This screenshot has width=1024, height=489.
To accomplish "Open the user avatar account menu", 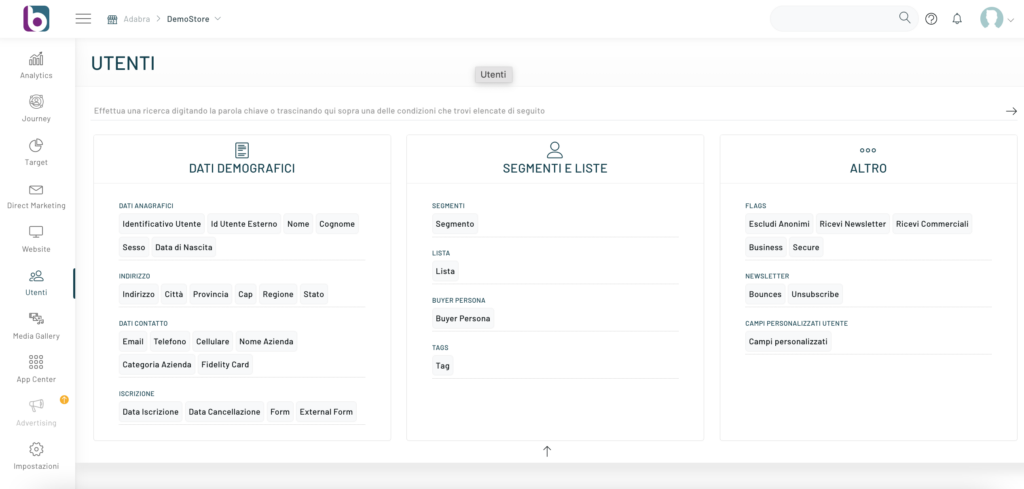I will click(994, 19).
